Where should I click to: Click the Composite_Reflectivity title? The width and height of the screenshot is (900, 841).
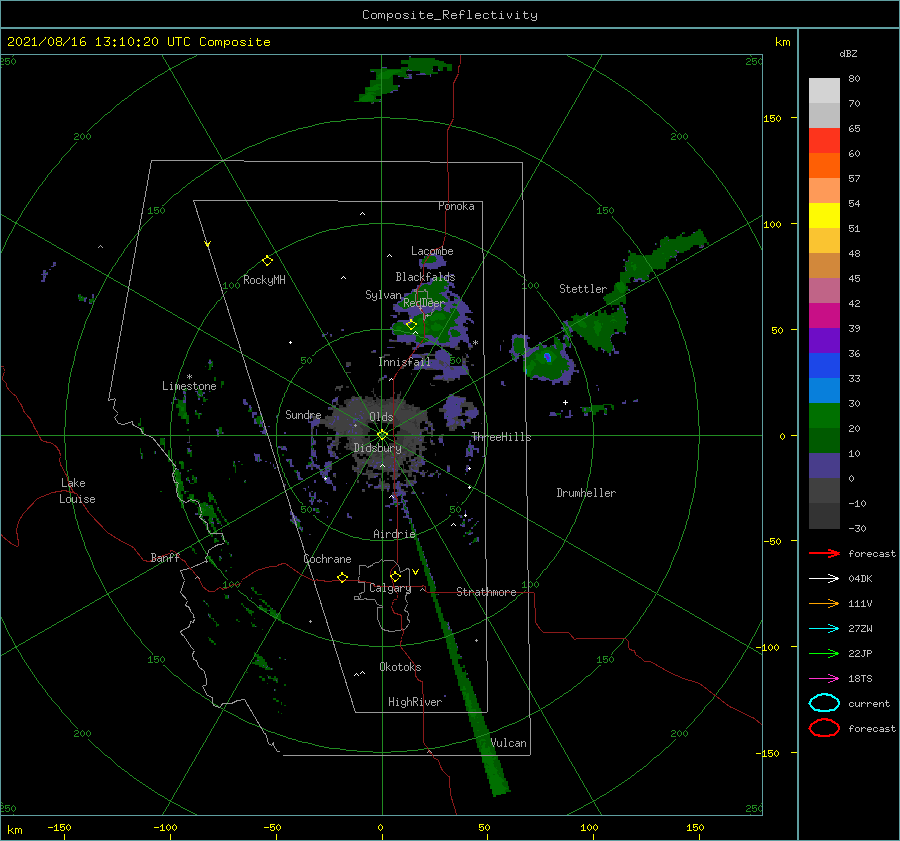pyautogui.click(x=450, y=15)
